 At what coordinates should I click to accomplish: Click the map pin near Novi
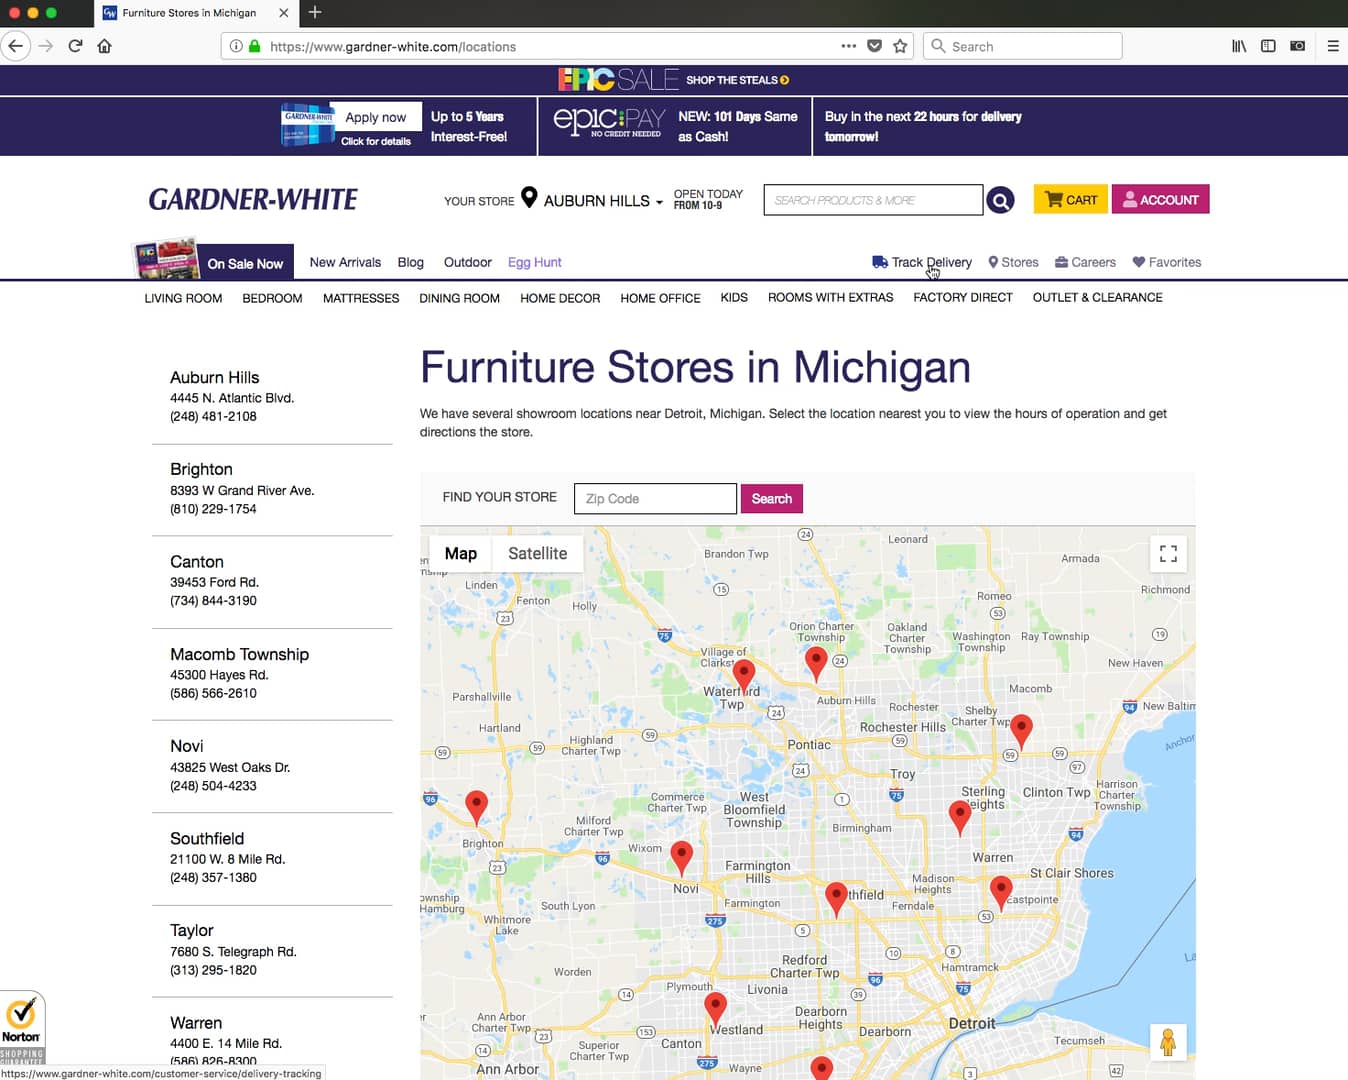tap(682, 857)
